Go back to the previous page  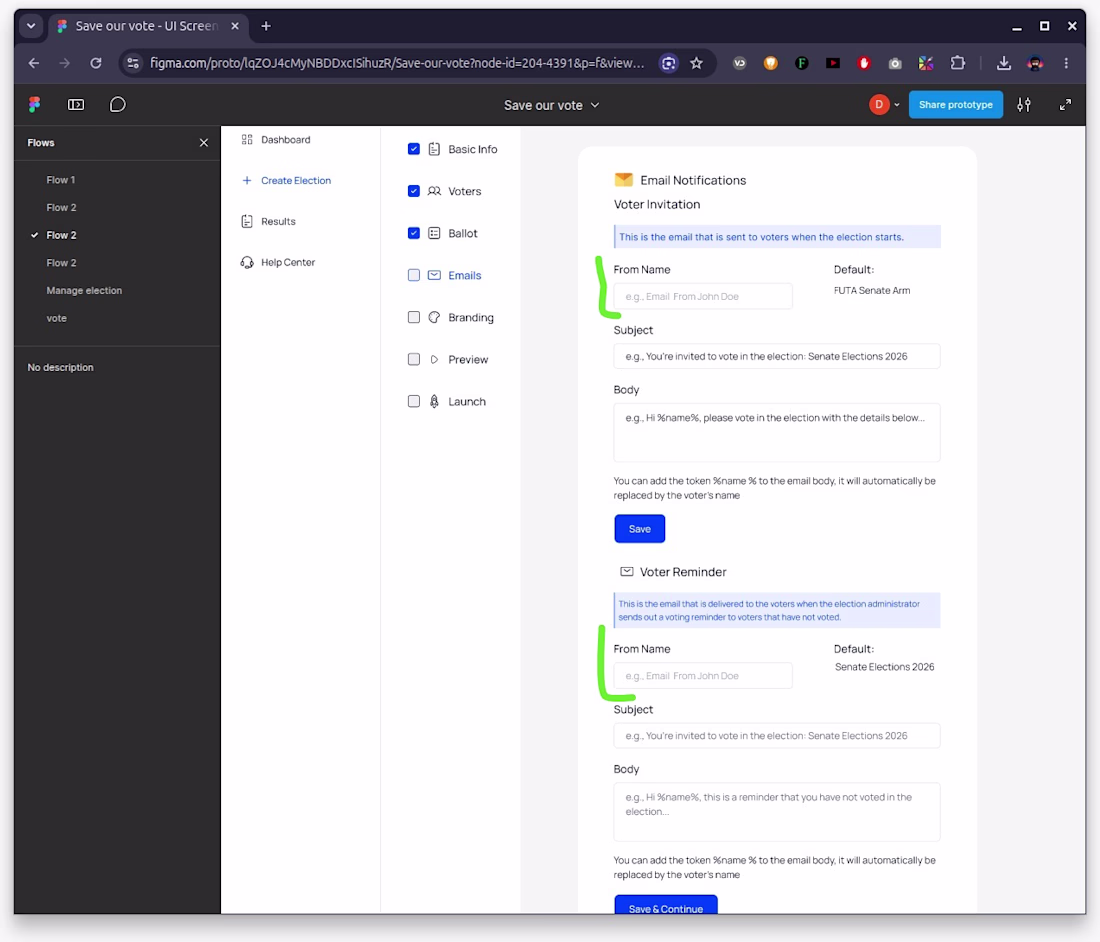pyautogui.click(x=34, y=63)
